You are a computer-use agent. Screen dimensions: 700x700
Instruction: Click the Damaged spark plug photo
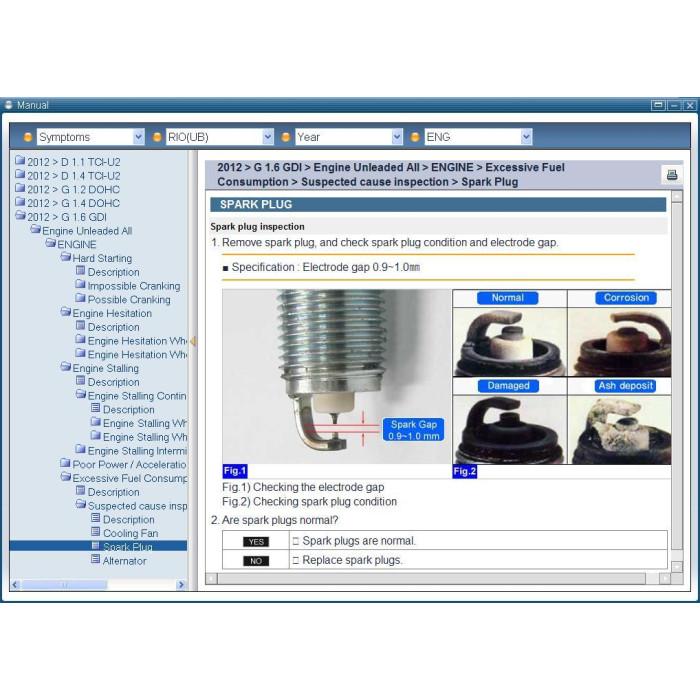click(x=509, y=429)
